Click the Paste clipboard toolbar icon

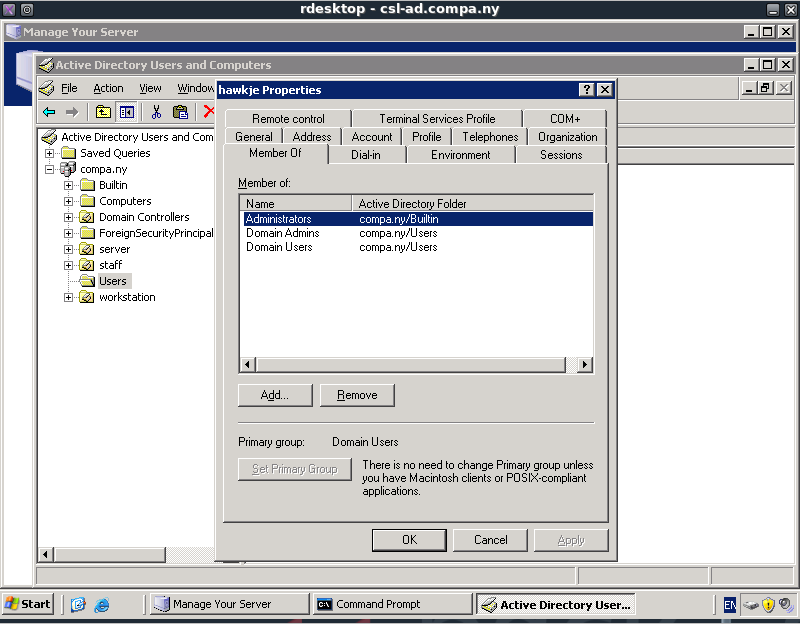(x=180, y=112)
